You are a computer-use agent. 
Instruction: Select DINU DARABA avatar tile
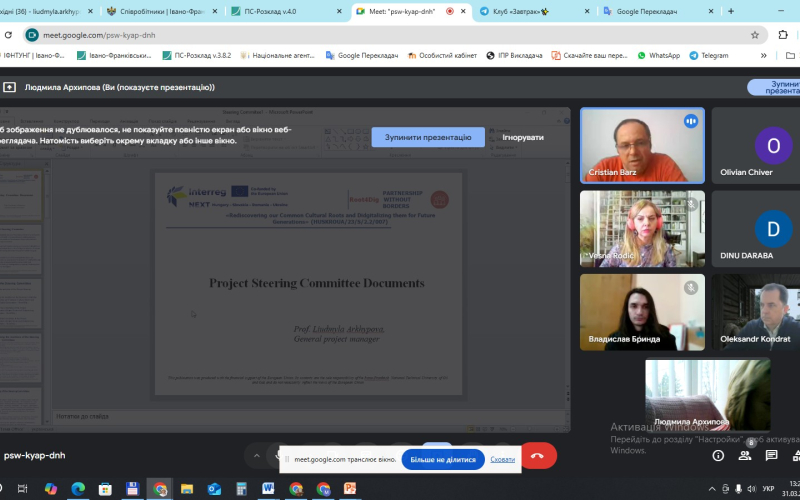(756, 229)
